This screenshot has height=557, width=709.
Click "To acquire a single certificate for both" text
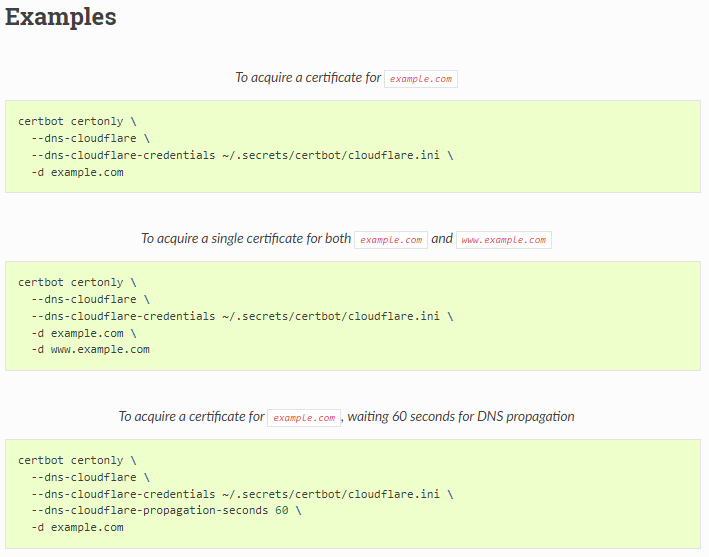(246, 239)
